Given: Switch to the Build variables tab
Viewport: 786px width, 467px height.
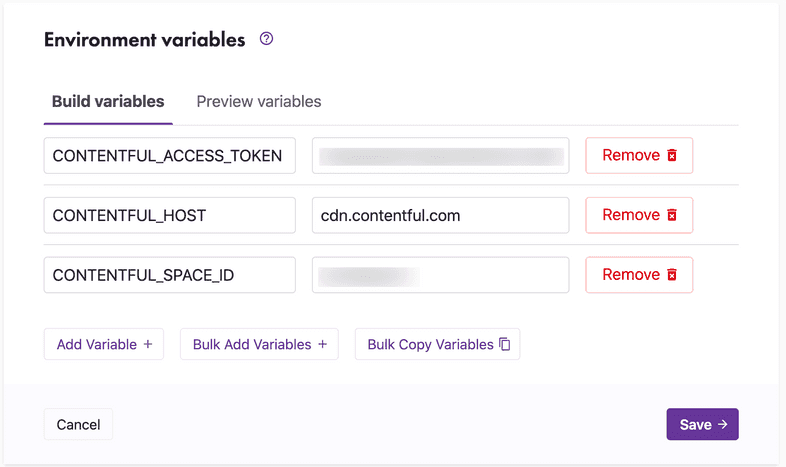Looking at the screenshot, I should click(x=108, y=102).
